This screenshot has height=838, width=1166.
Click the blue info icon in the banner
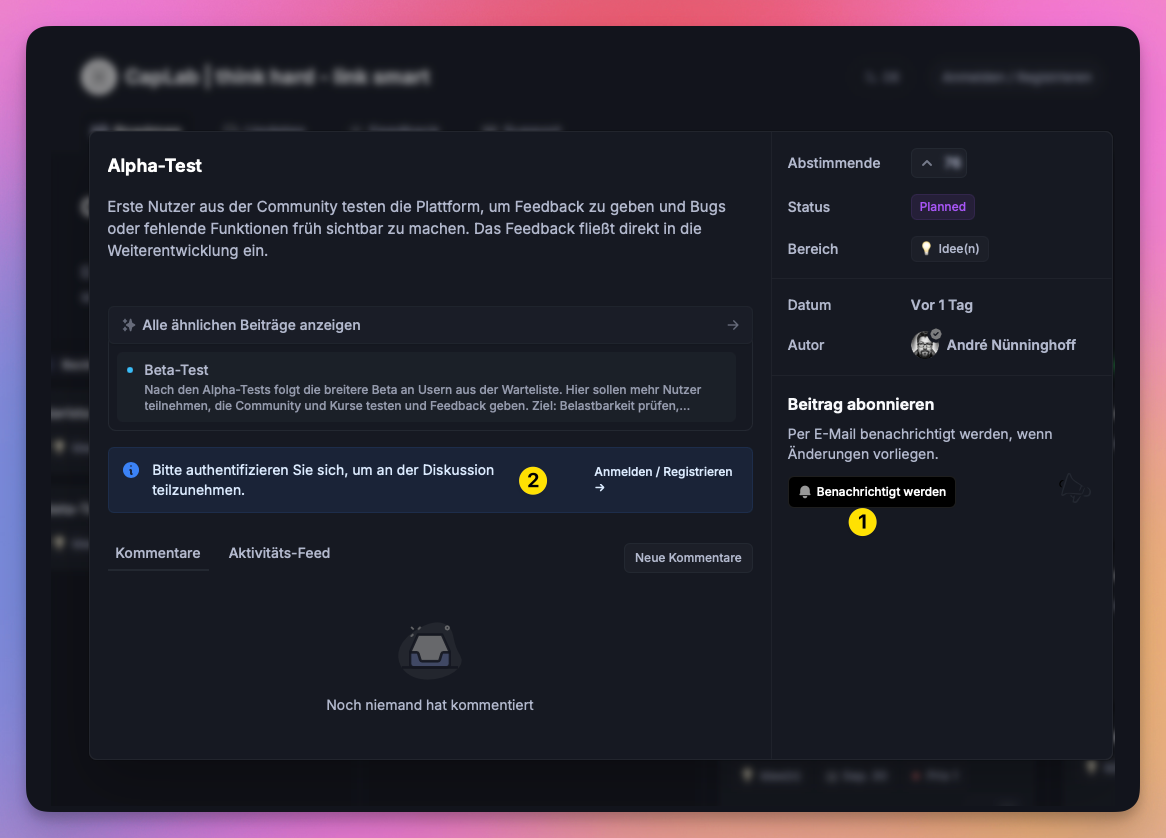[x=131, y=470]
